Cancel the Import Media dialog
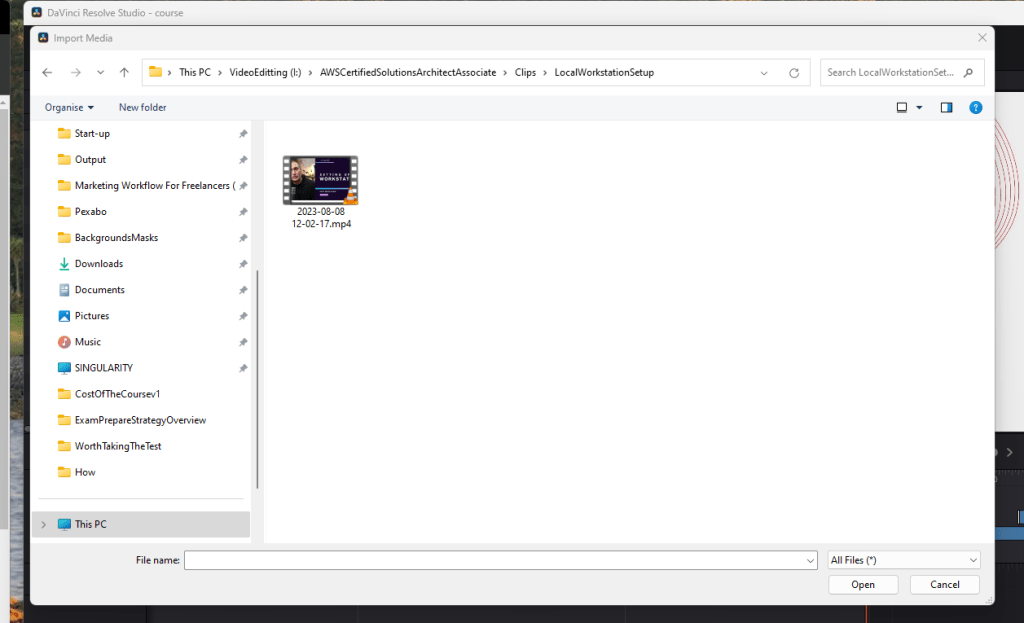 (x=944, y=584)
